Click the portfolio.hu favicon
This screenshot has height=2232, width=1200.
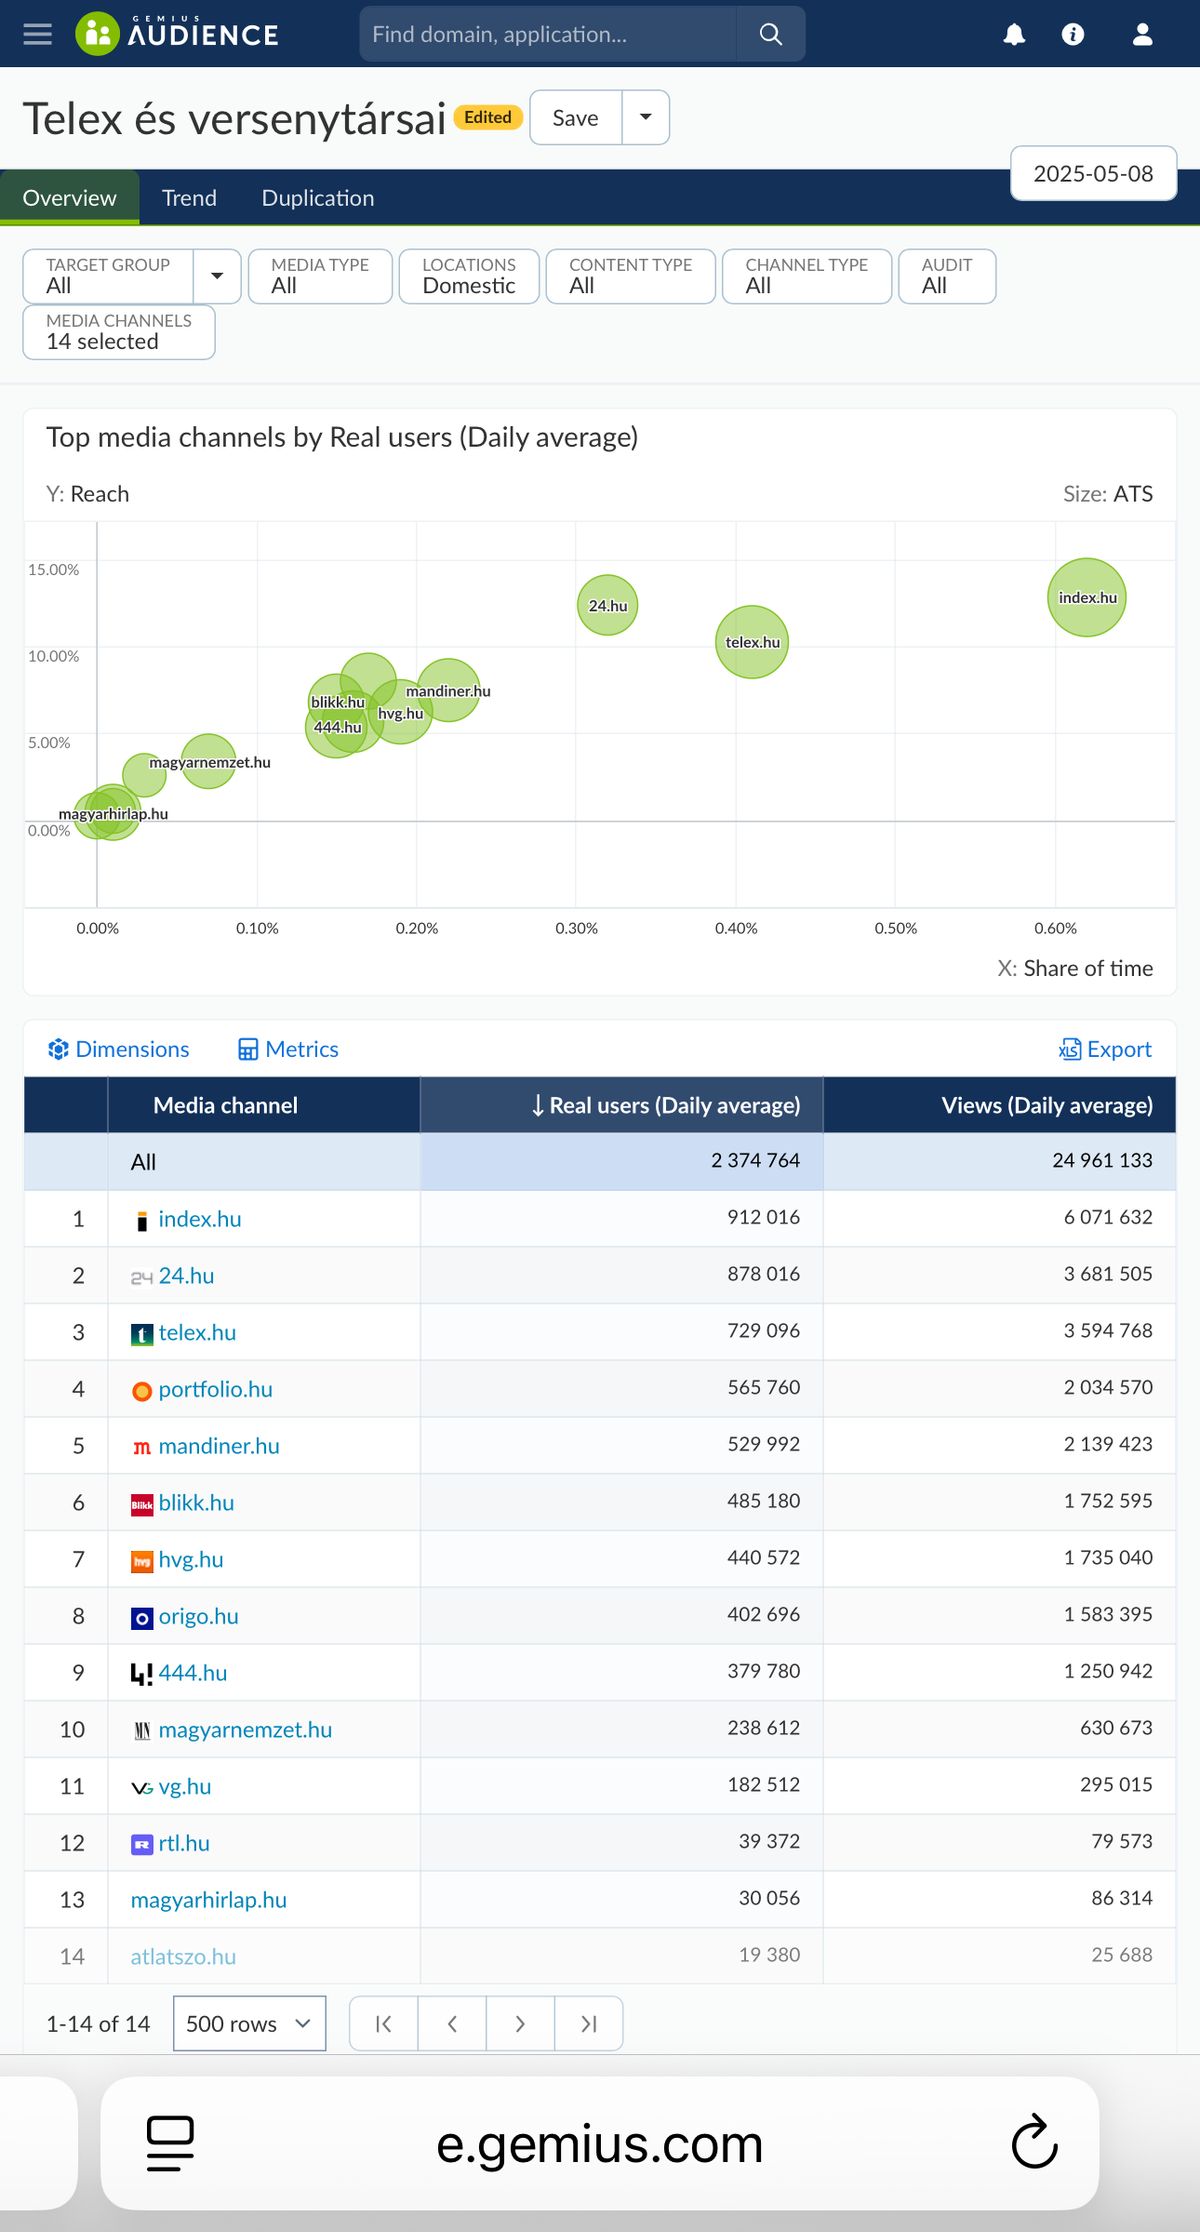point(142,1391)
